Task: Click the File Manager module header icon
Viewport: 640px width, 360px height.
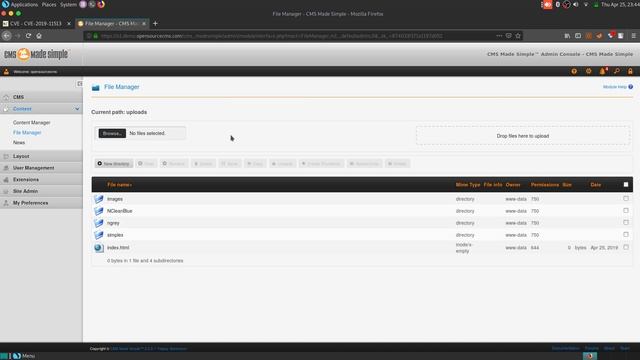Action: pos(96,87)
